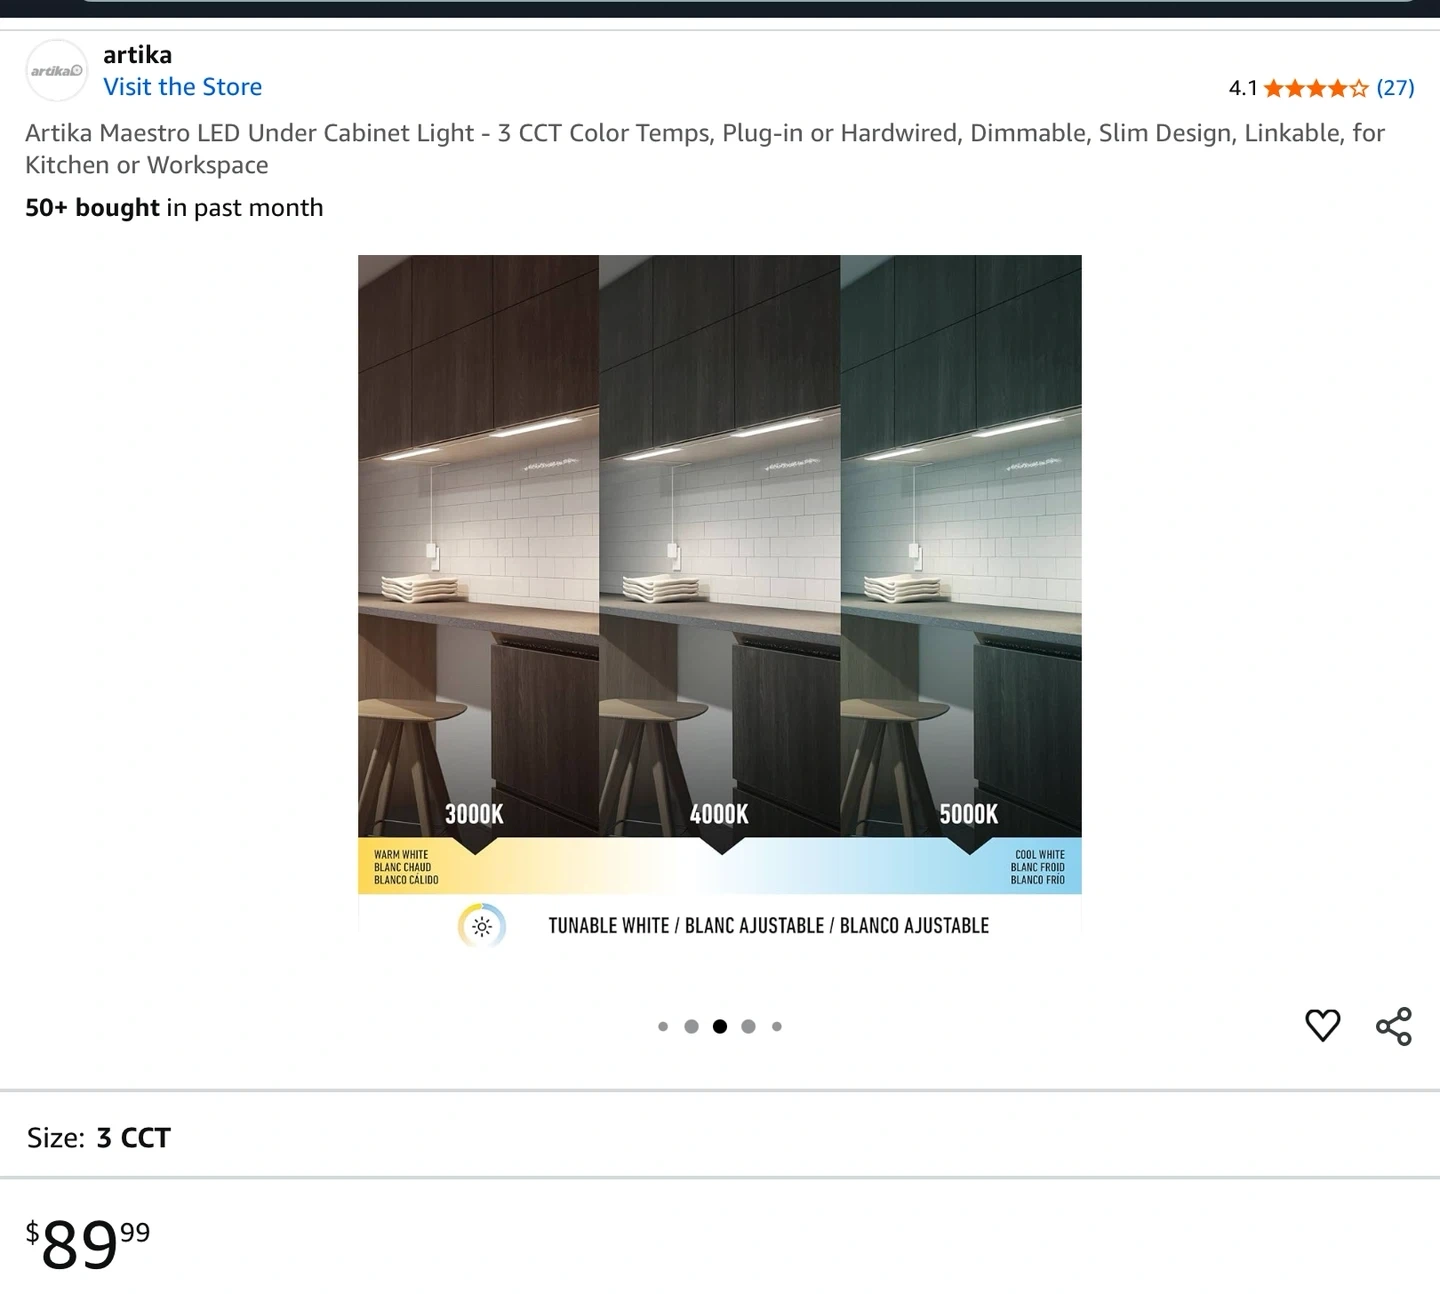Click the tunable white sun icon
Viewport: 1440px width, 1294px height.
tap(482, 926)
